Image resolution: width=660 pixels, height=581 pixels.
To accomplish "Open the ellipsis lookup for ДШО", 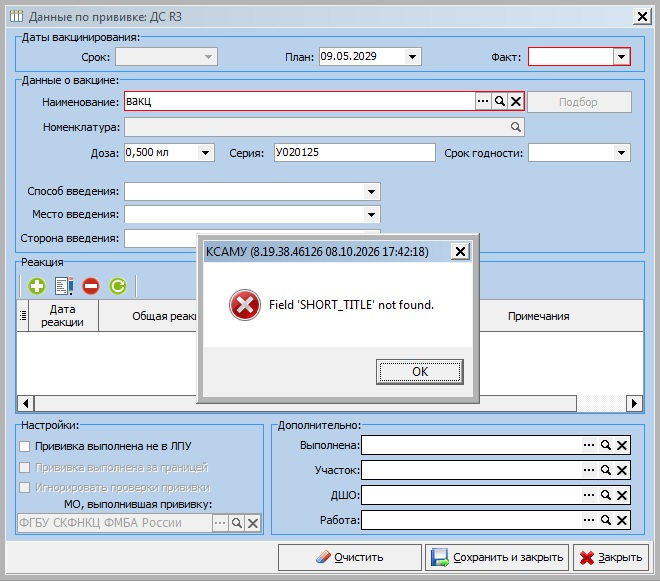I will tap(589, 495).
